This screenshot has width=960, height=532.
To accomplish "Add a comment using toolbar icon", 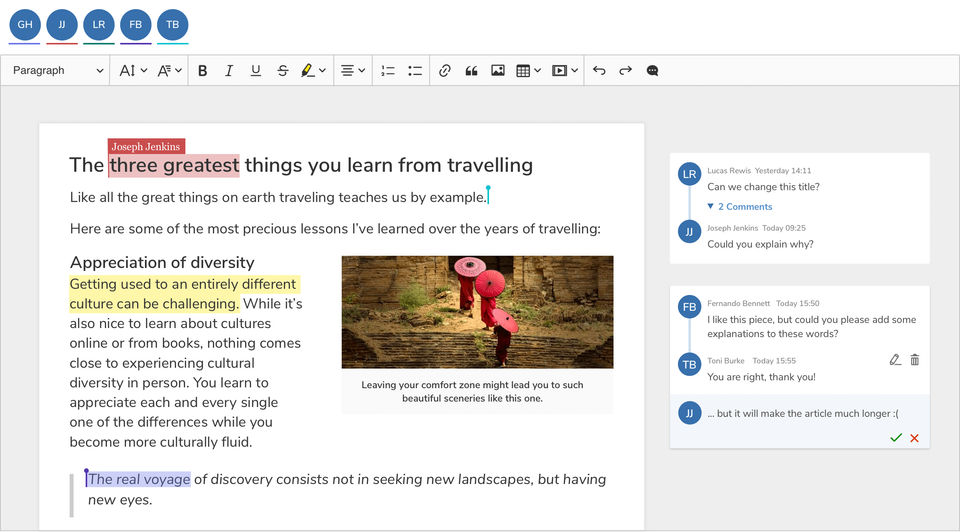I will coord(652,71).
